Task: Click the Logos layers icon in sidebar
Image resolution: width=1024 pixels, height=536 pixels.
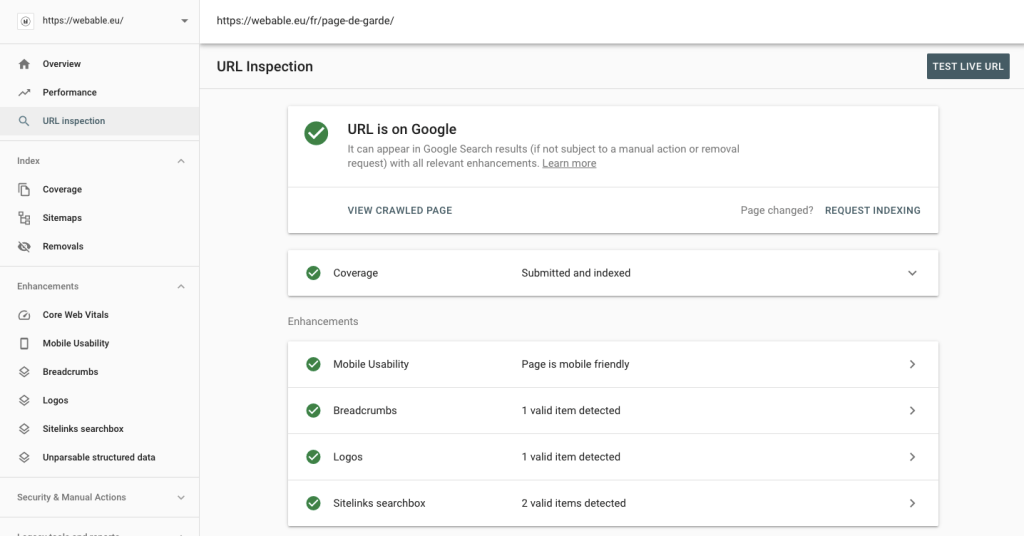Action: click(x=24, y=400)
